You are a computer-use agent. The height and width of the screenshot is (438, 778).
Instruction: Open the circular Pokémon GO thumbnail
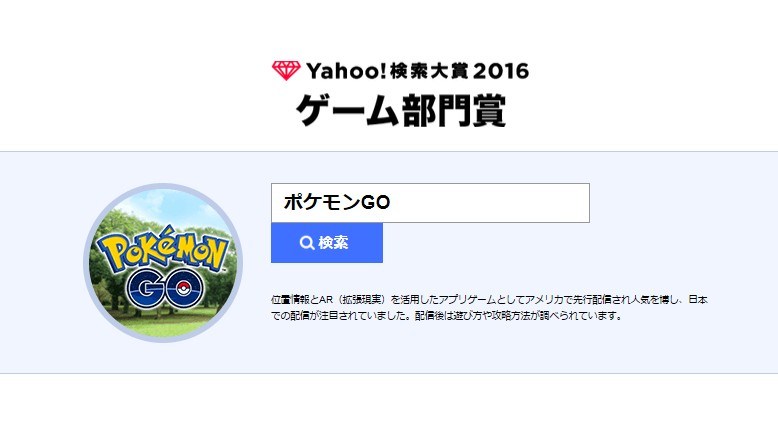(x=163, y=263)
